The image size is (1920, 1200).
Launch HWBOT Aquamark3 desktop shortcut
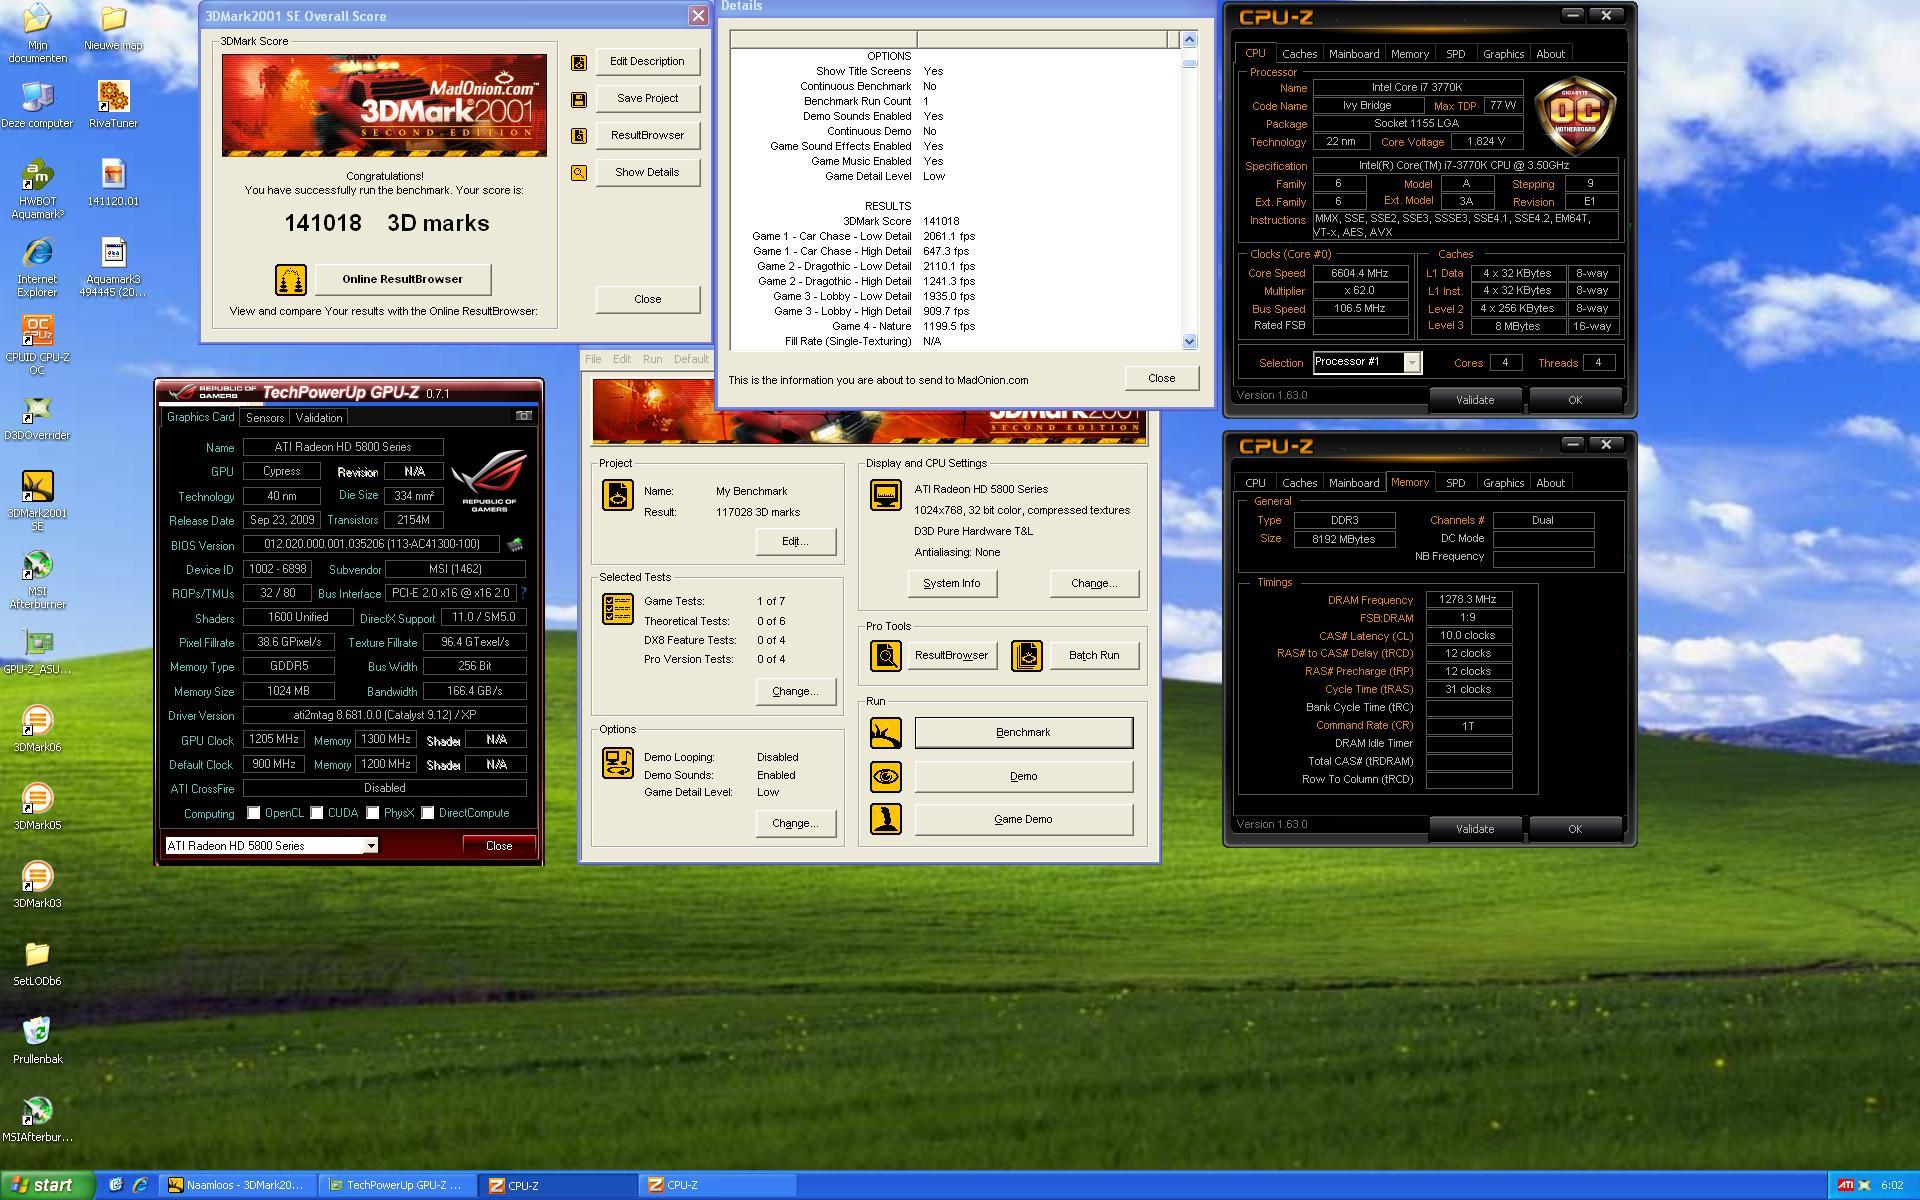click(x=37, y=189)
